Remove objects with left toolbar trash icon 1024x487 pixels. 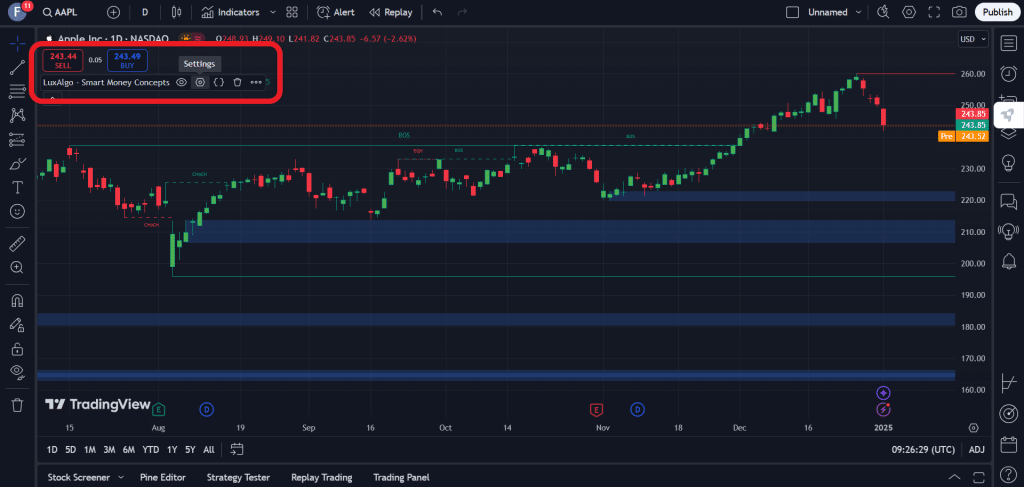[x=18, y=405]
